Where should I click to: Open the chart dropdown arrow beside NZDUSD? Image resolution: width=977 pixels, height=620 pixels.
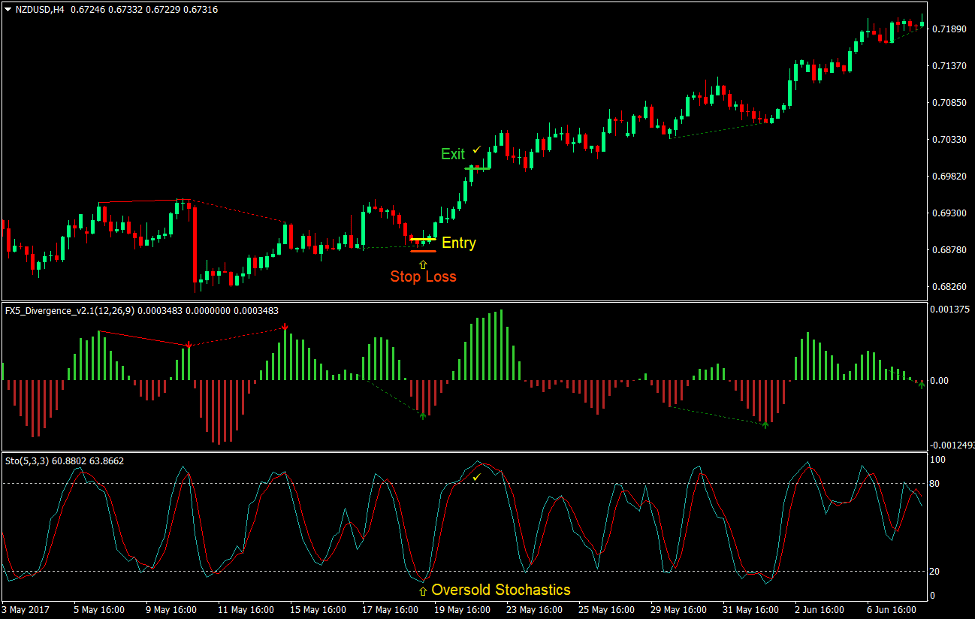(x=10, y=8)
